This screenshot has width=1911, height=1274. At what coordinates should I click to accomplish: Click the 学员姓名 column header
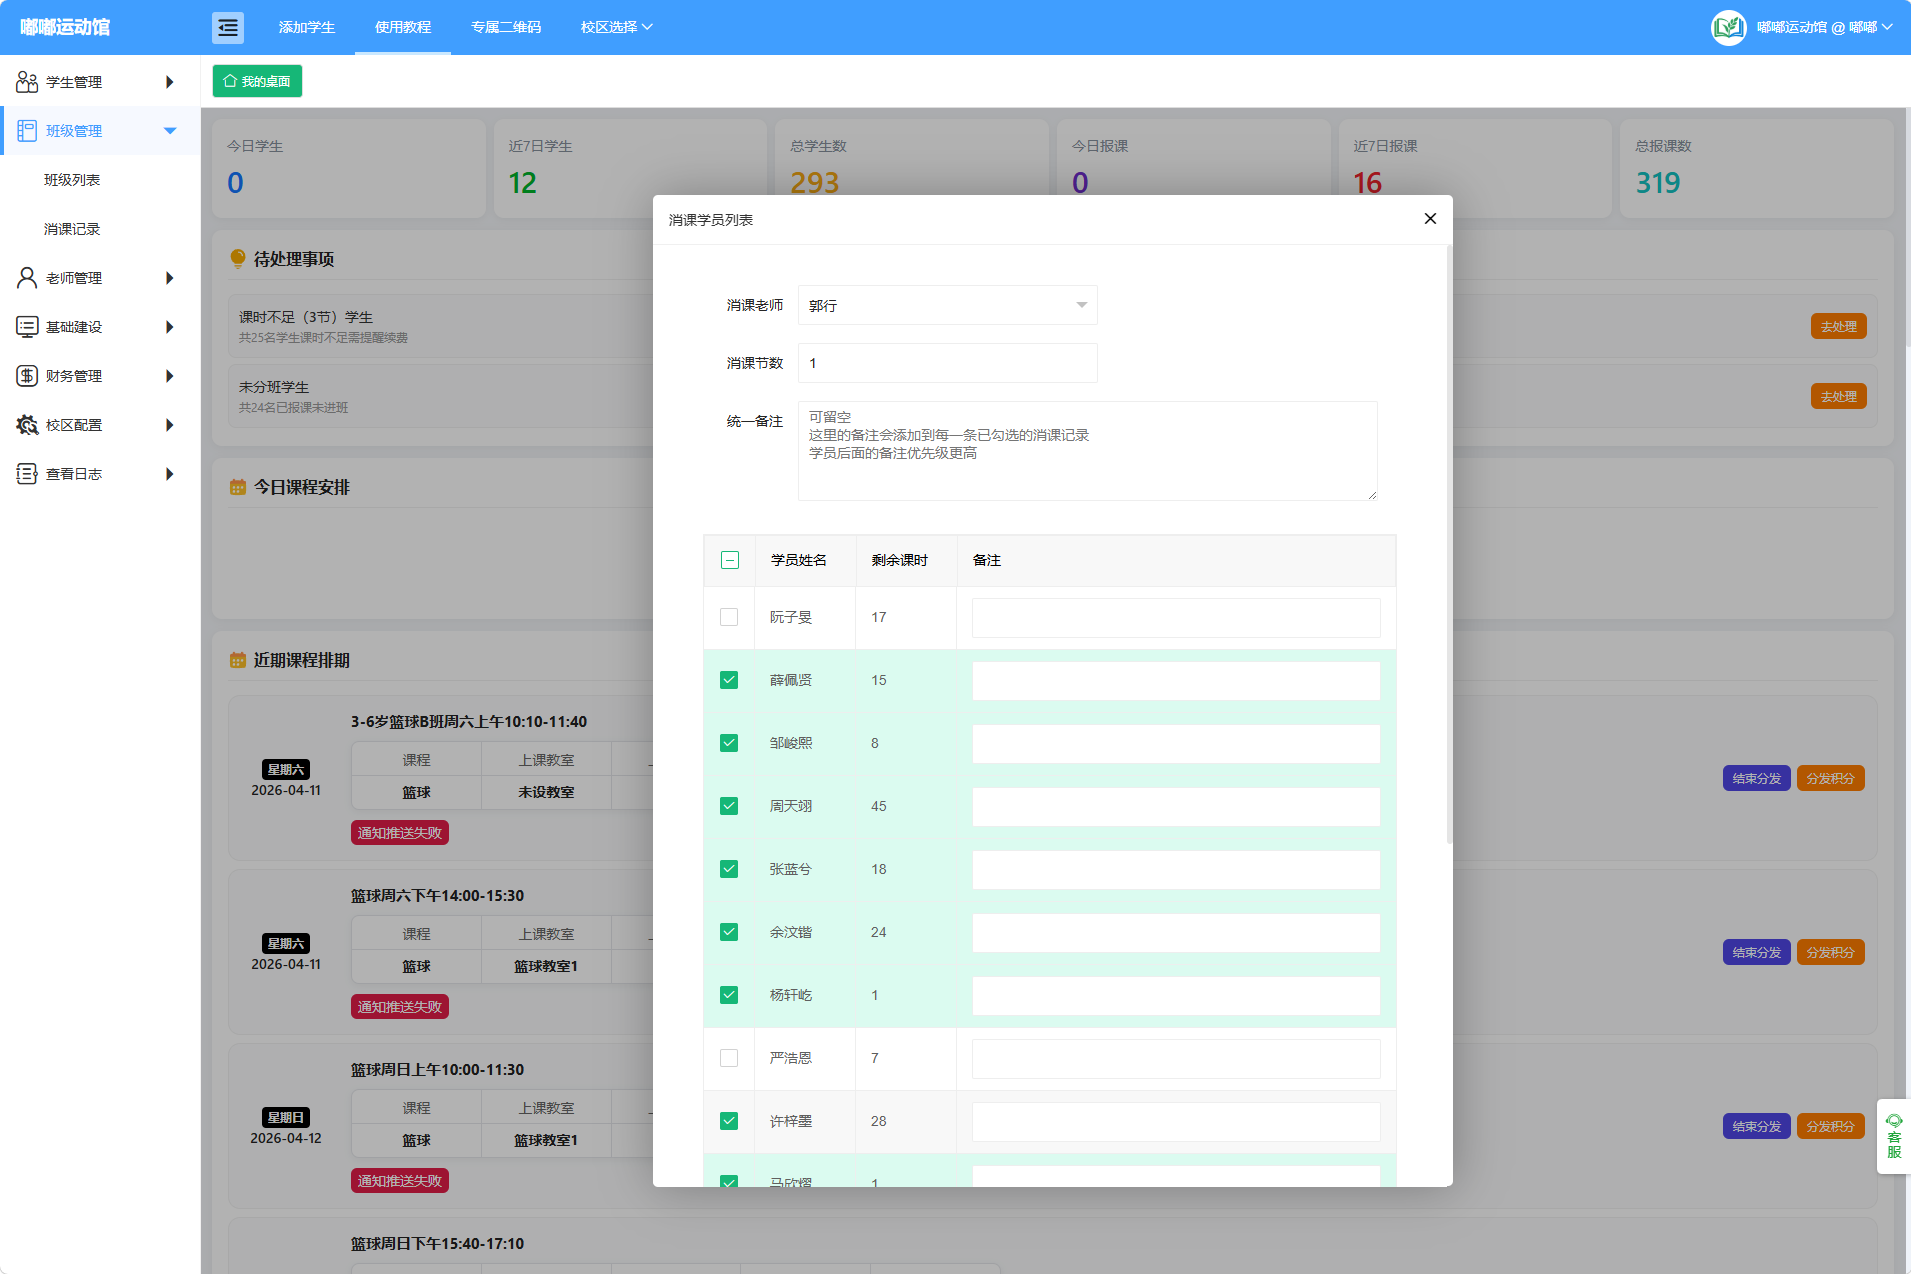pos(798,560)
